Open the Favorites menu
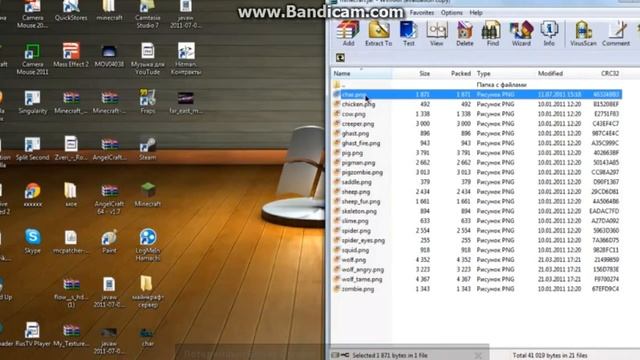Image resolution: width=640 pixels, height=360 pixels. tap(422, 13)
